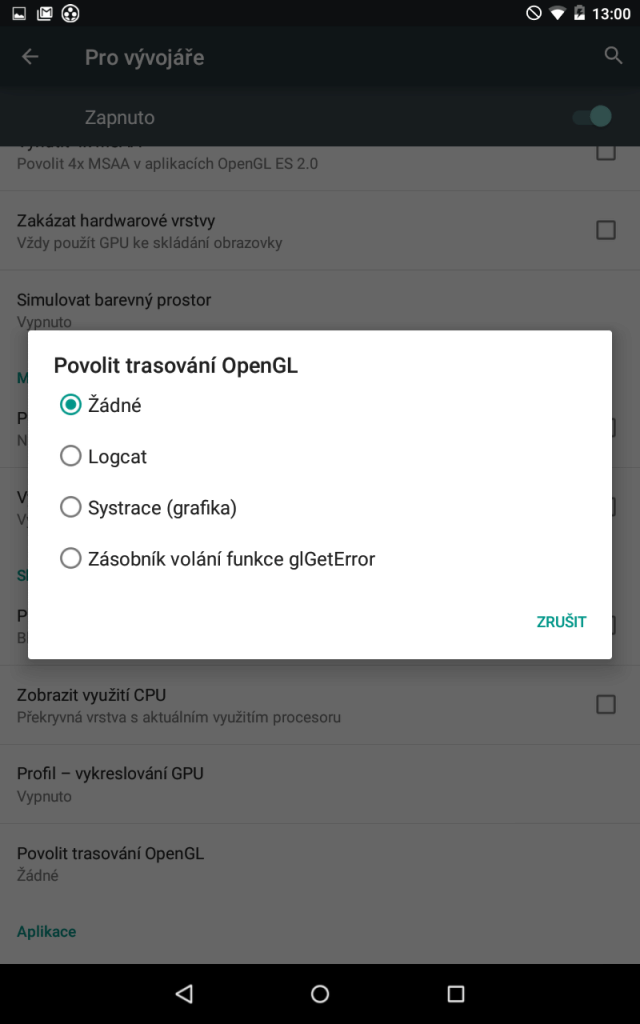
Task: Tap picture notification icon in status bar
Action: point(19,13)
